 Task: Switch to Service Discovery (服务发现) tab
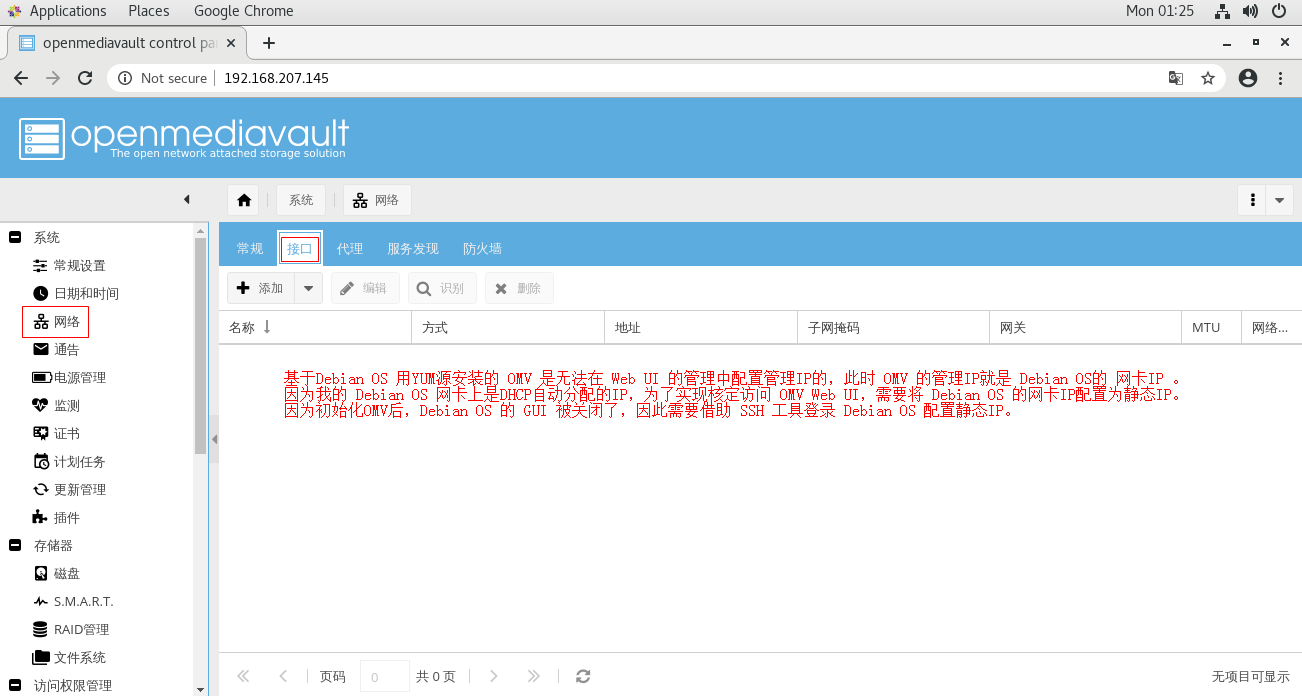[x=413, y=248]
